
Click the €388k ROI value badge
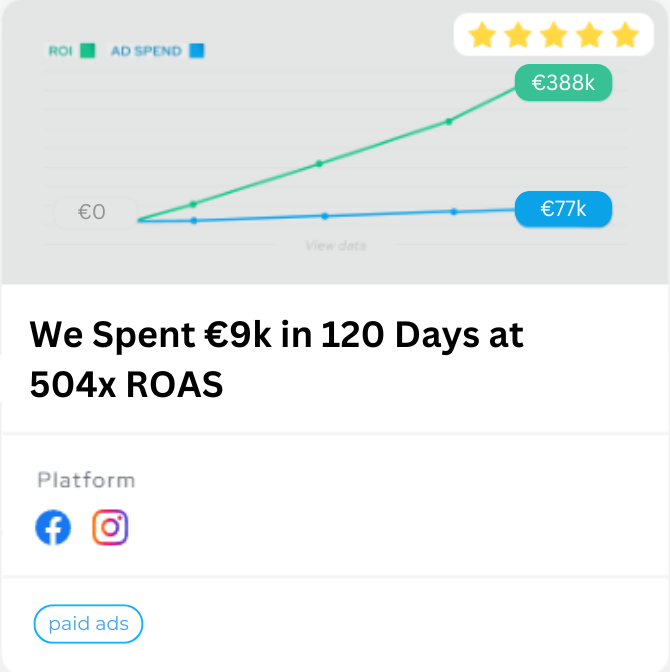[x=563, y=83]
